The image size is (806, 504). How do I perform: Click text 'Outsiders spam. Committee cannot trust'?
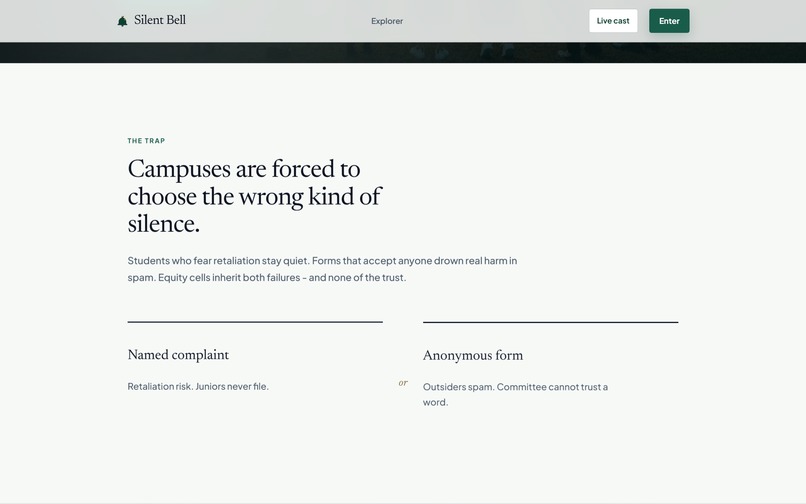[x=515, y=394]
